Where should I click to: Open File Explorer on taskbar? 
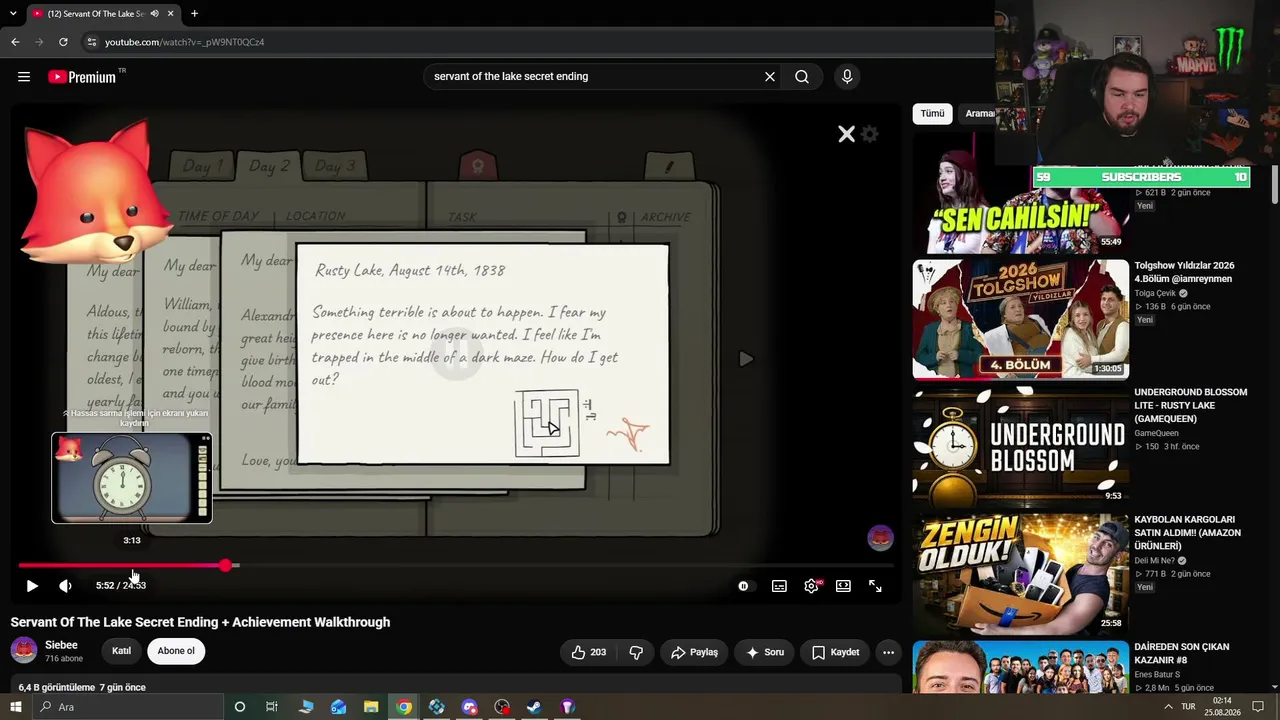[371, 707]
